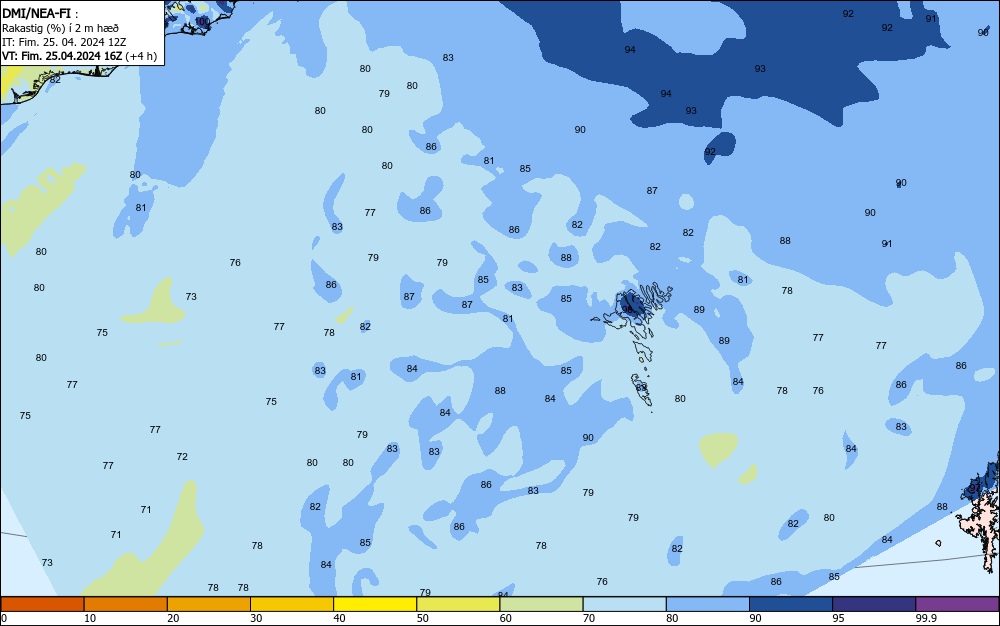Click the legend tick label 50
The width and height of the screenshot is (1000, 626).
click(422, 618)
